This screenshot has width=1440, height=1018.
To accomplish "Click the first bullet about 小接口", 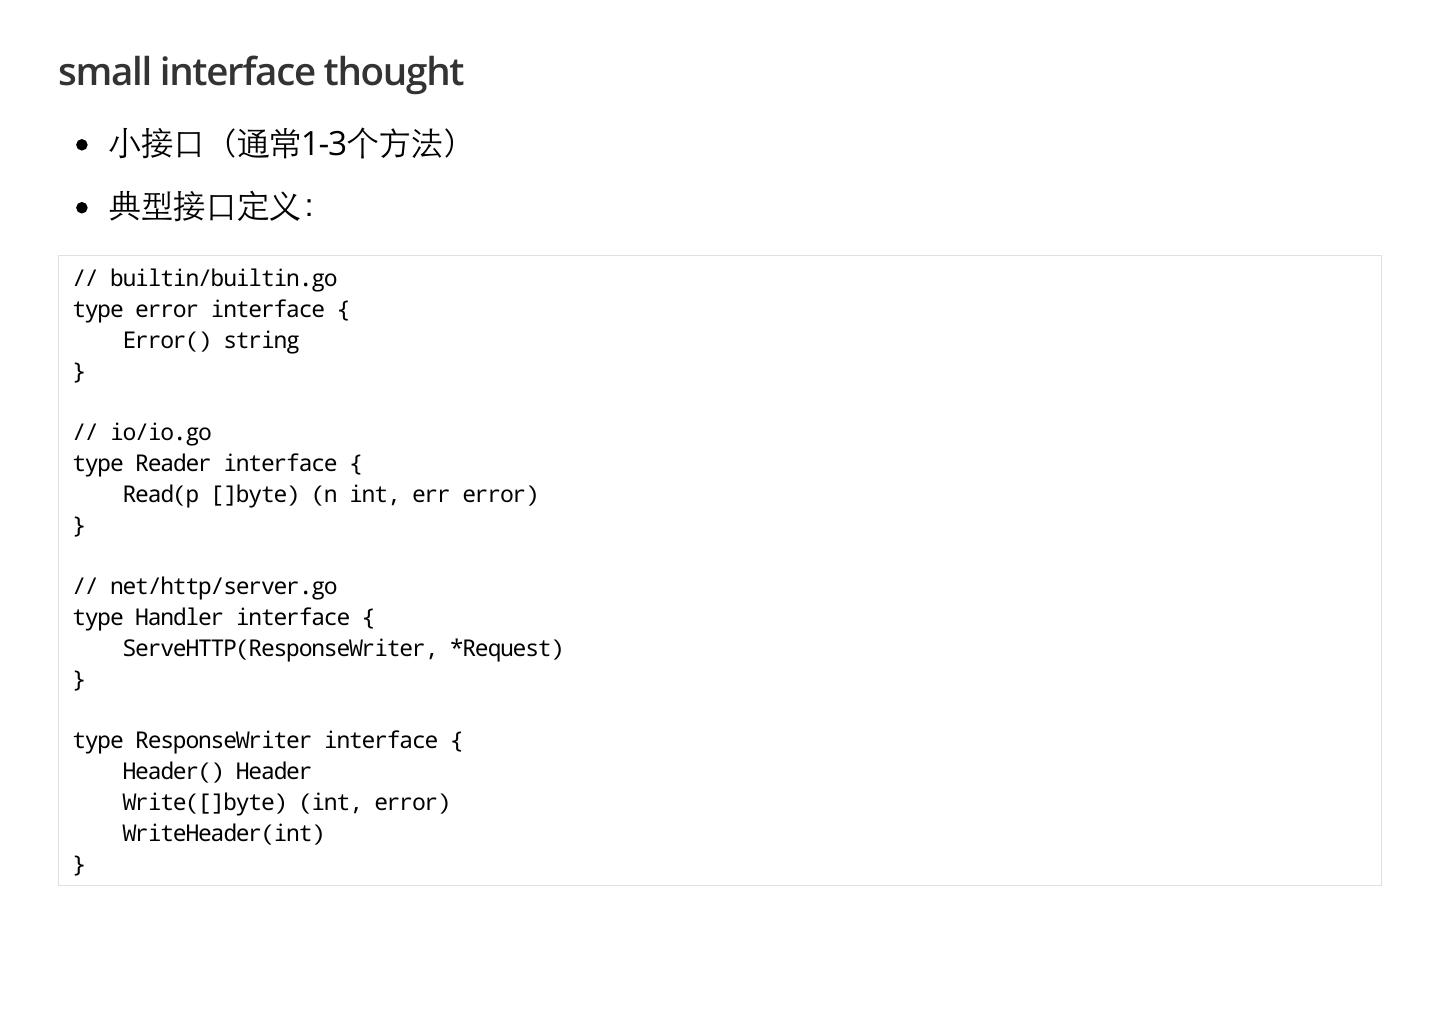I will click(x=285, y=144).
